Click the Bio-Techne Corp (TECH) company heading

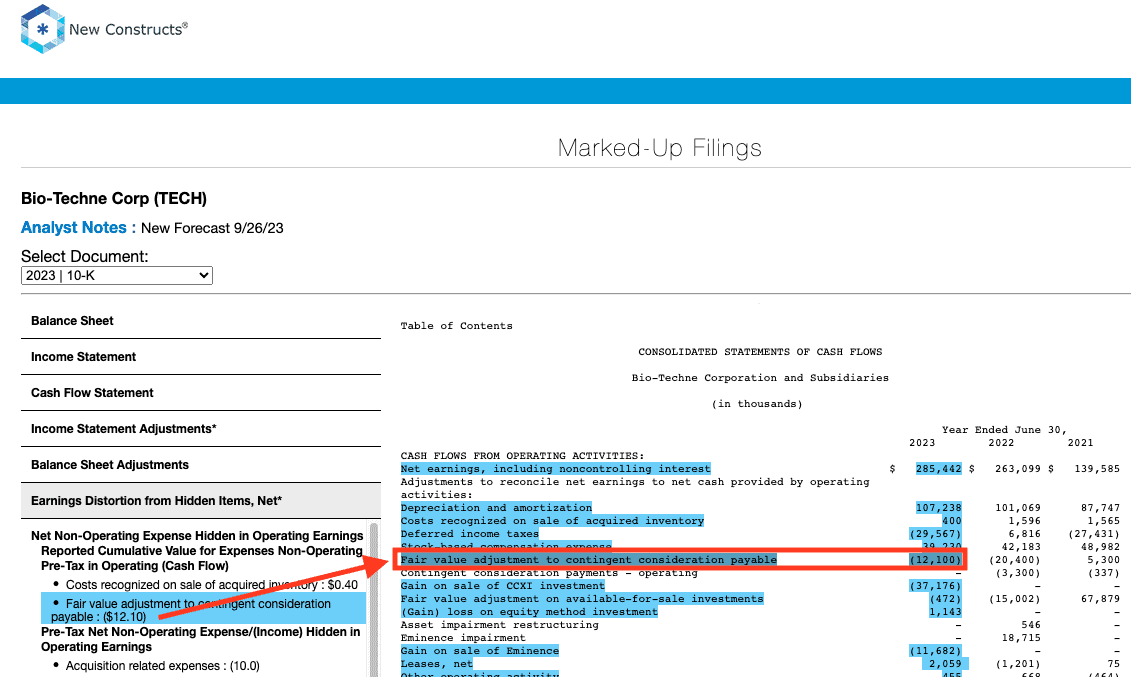click(x=114, y=198)
